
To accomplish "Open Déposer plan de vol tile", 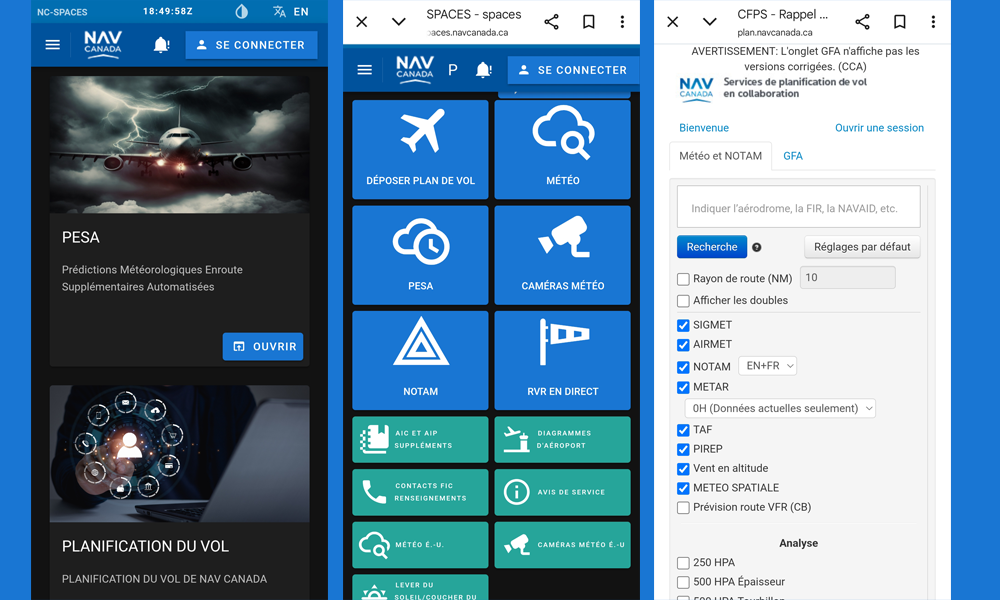I will coord(420,150).
